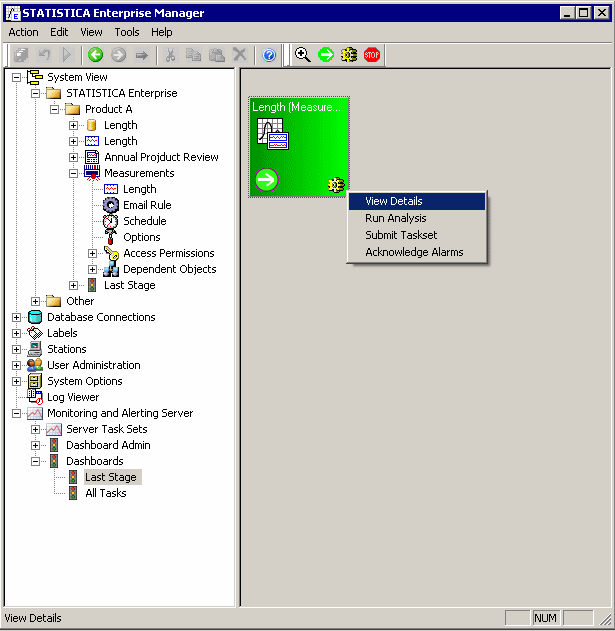Collapse the Measurements node
The height and width of the screenshot is (631, 615).
click(73, 173)
